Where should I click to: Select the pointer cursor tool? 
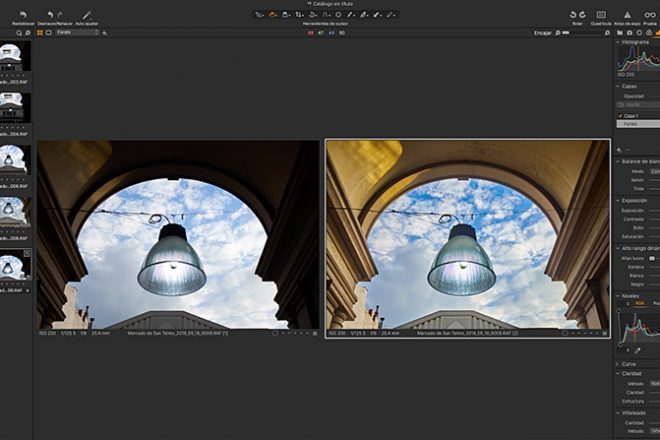tap(259, 15)
